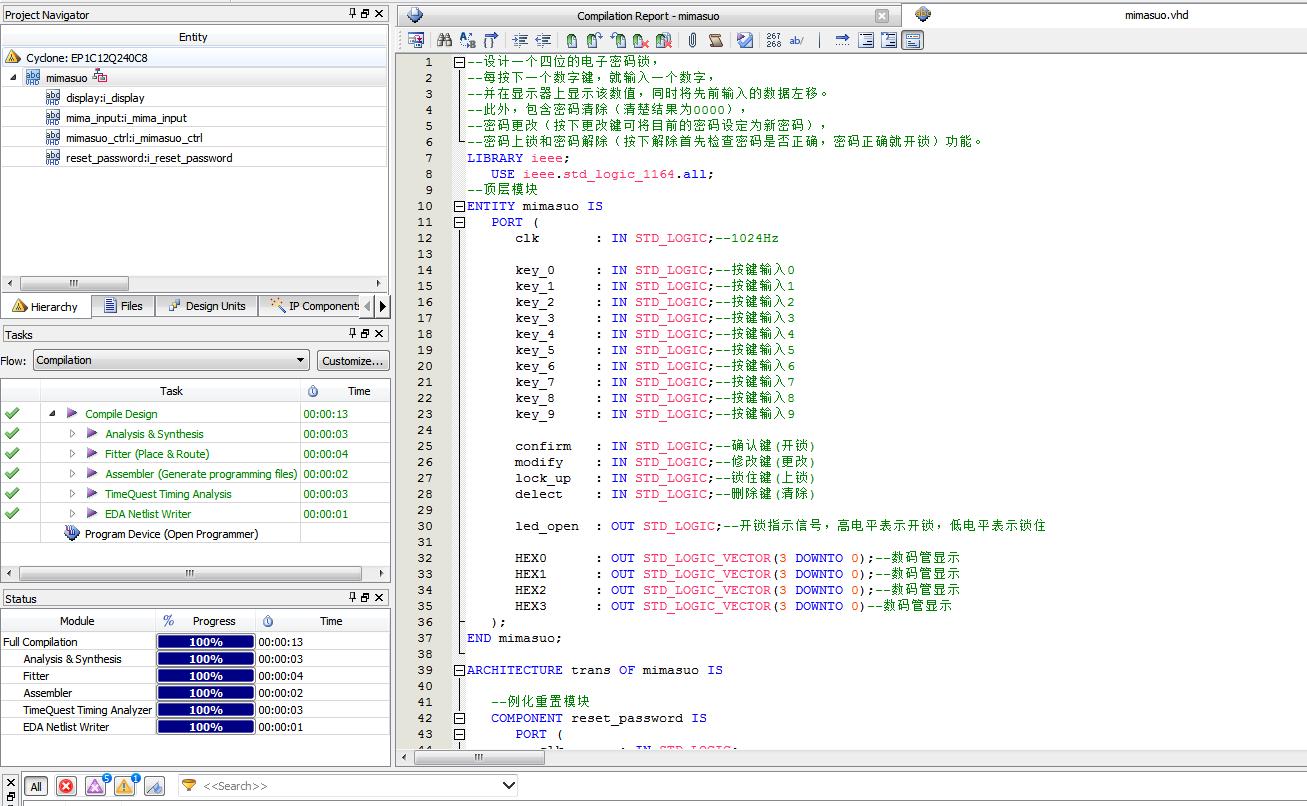Click the Insert Template scroll icon

tap(715, 40)
